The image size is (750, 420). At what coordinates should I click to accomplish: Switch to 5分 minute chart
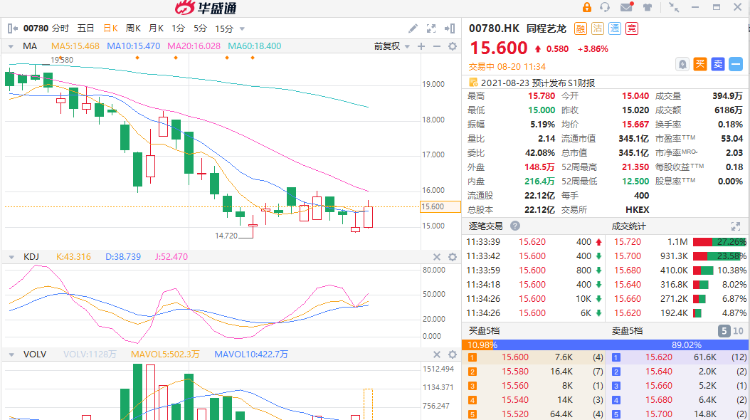click(200, 29)
